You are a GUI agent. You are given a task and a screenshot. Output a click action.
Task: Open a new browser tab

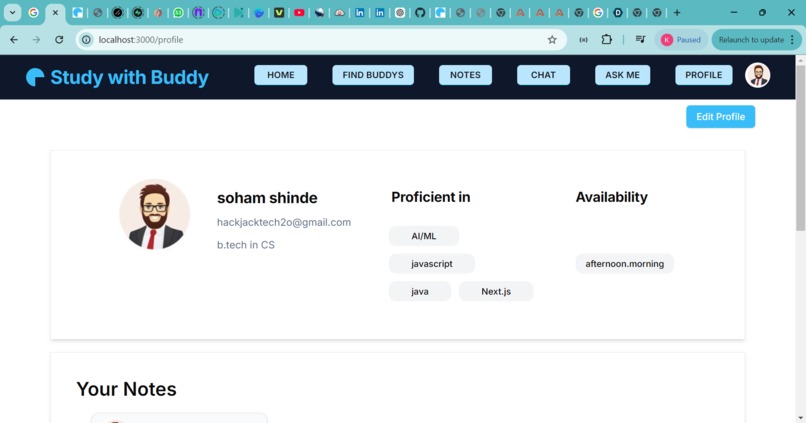(677, 13)
